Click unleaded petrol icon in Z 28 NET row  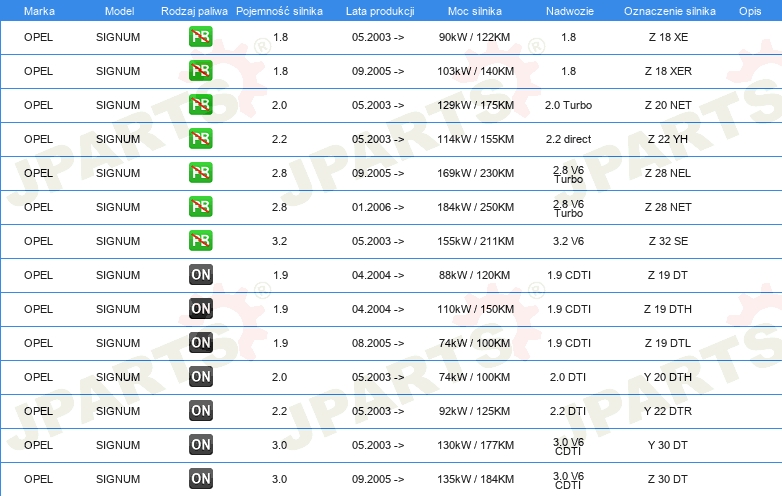(x=200, y=207)
